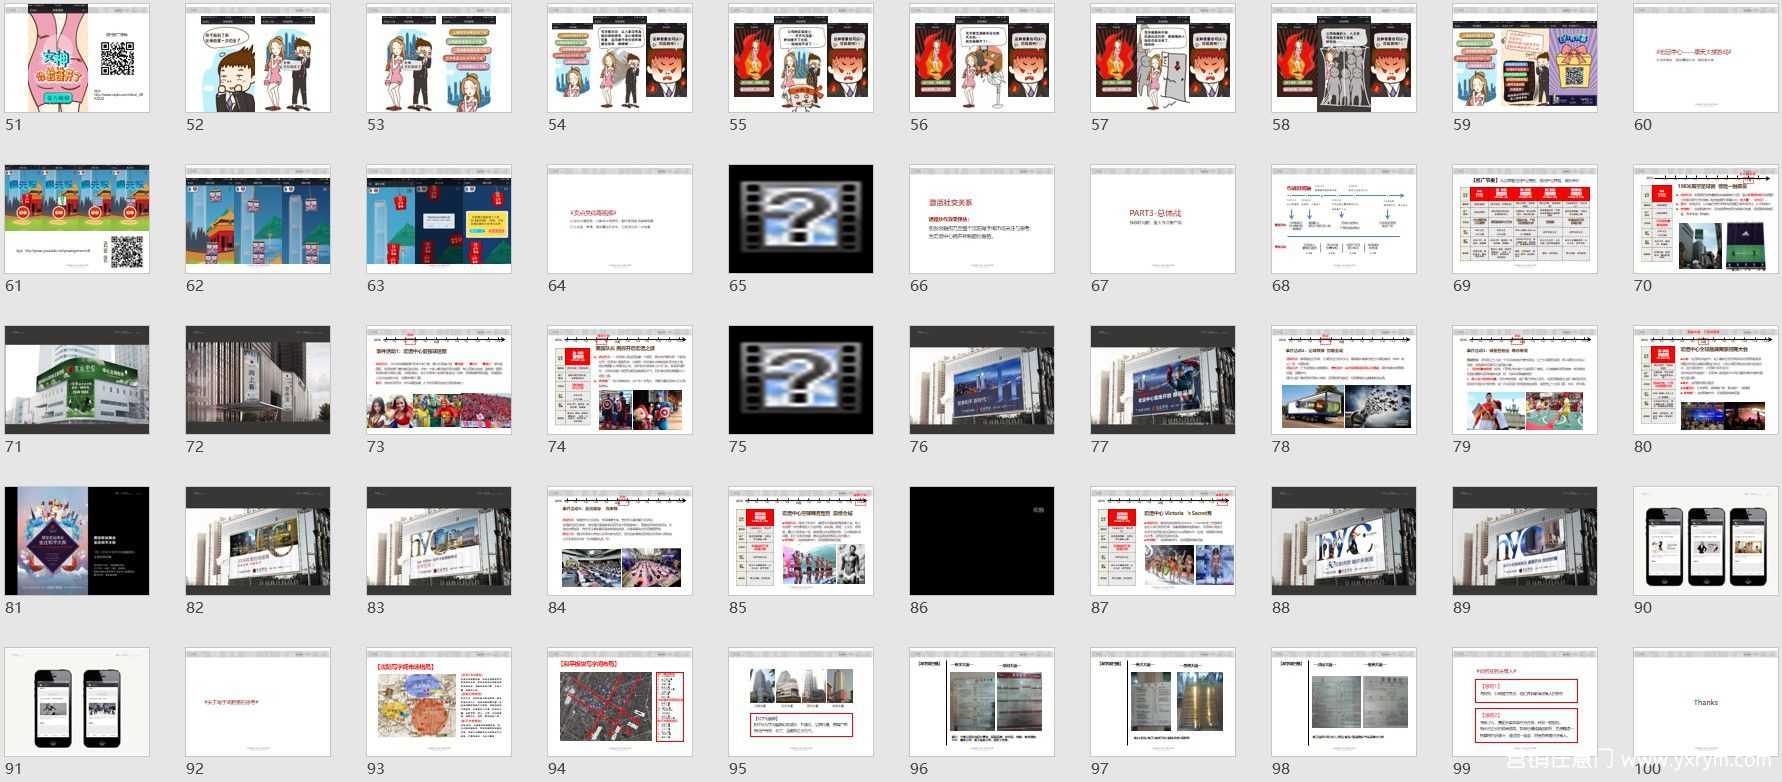
Task: Select slide 59 with the gift box
Action: click(x=1524, y=58)
